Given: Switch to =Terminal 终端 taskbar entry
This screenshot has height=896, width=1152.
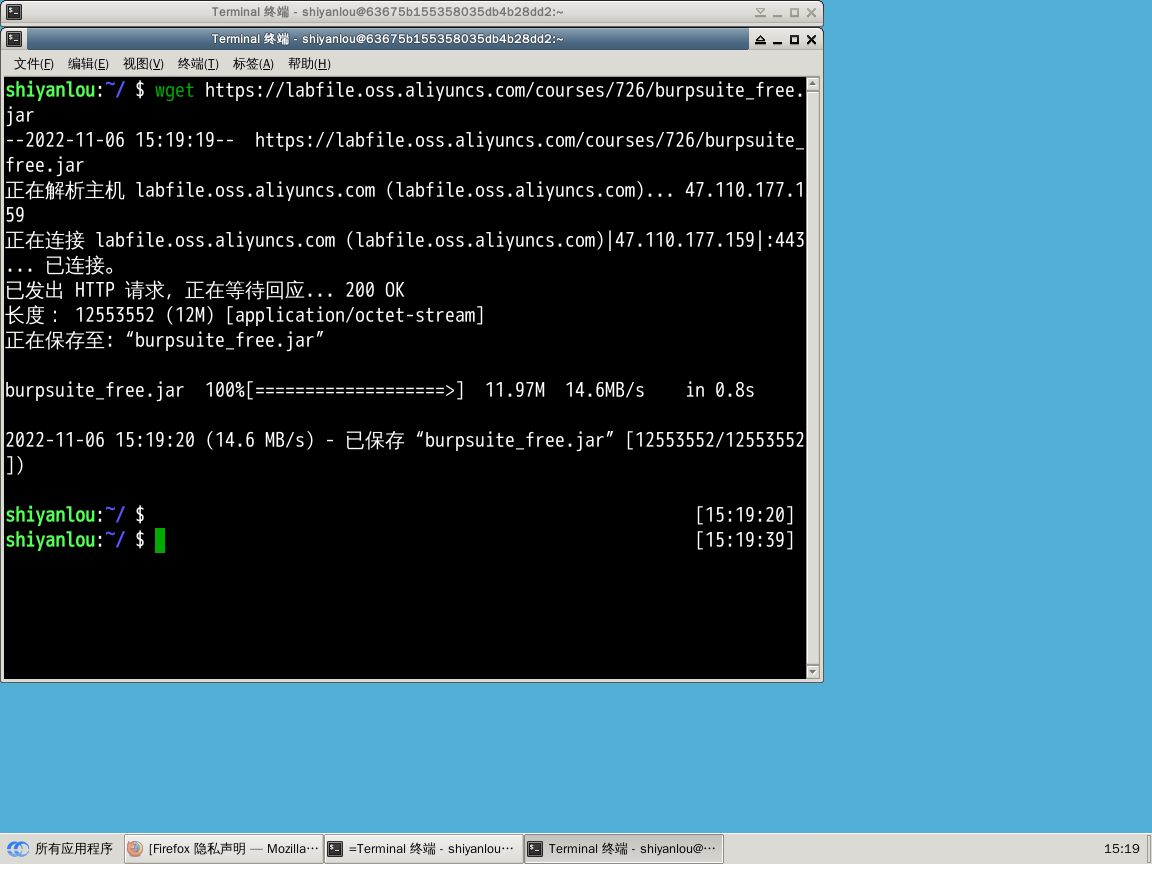Looking at the screenshot, I should (424, 849).
